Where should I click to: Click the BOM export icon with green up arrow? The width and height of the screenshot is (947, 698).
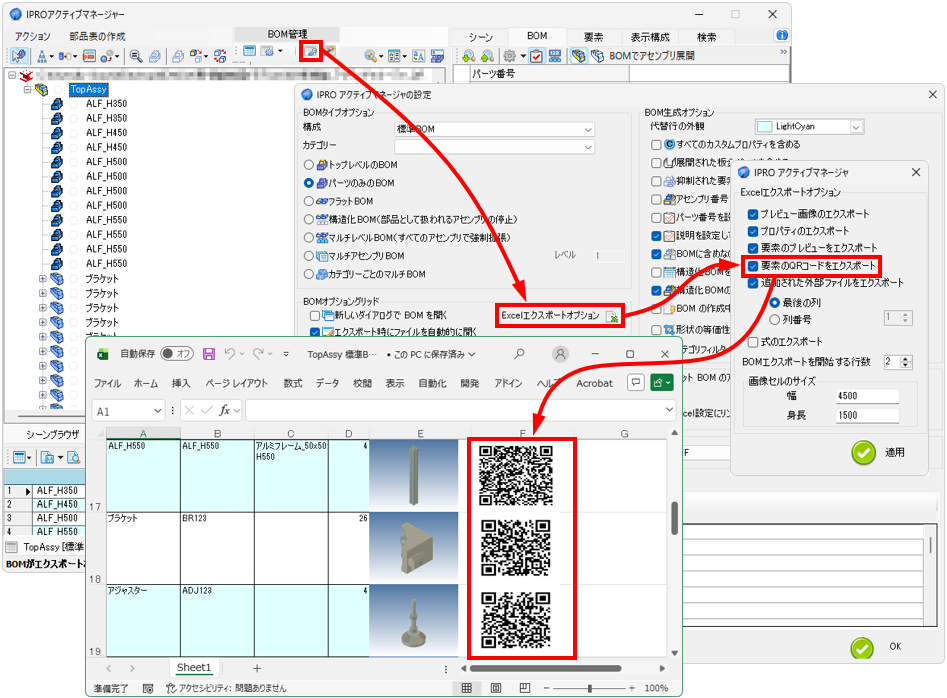pos(487,56)
